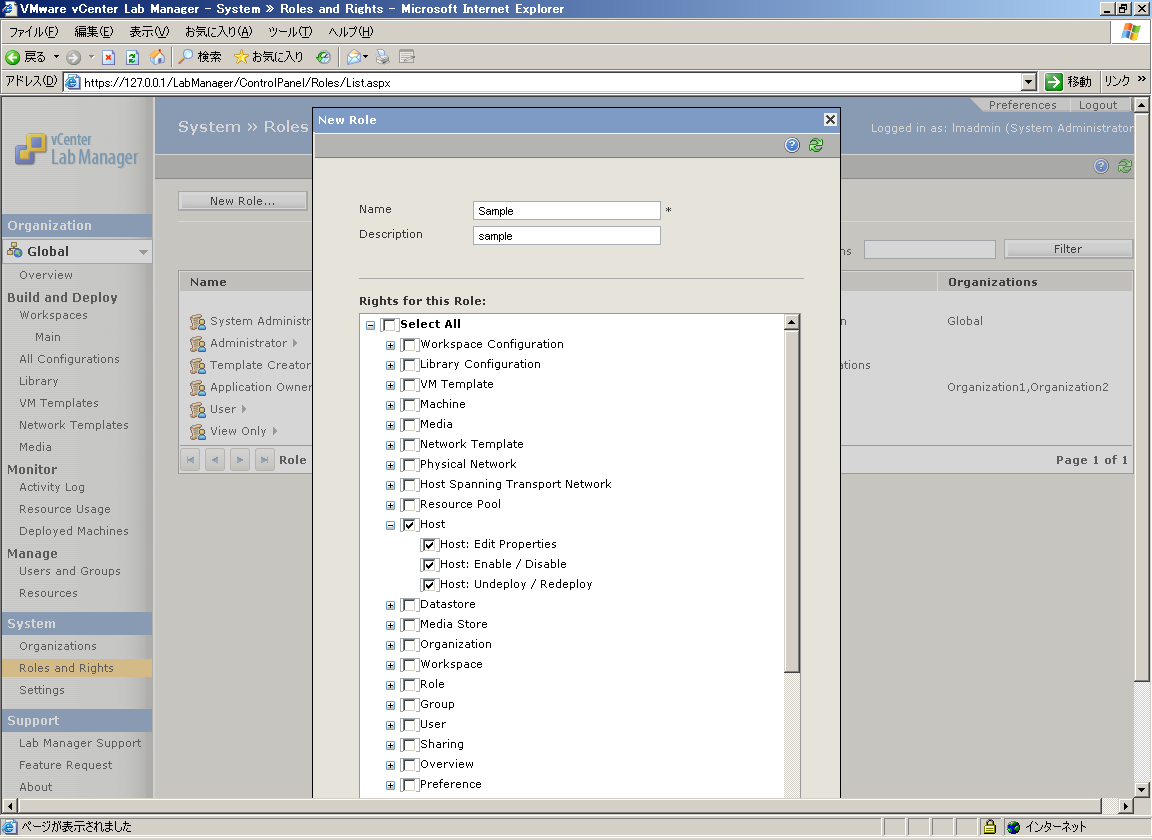The image size is (1152, 840).
Task: Uncheck Host: Edit Properties checkbox
Action: pos(429,545)
